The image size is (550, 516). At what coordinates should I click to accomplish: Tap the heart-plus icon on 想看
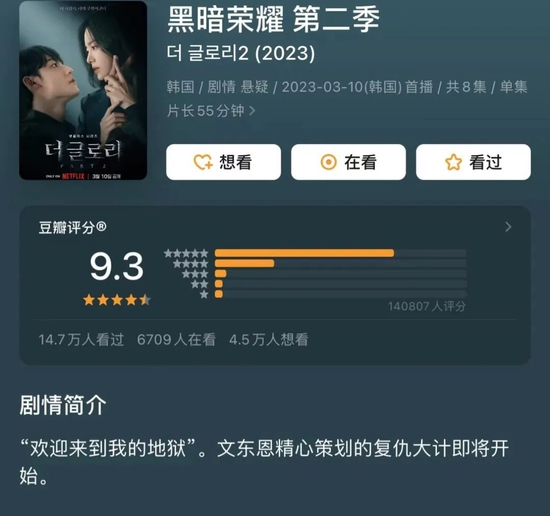click(203, 162)
